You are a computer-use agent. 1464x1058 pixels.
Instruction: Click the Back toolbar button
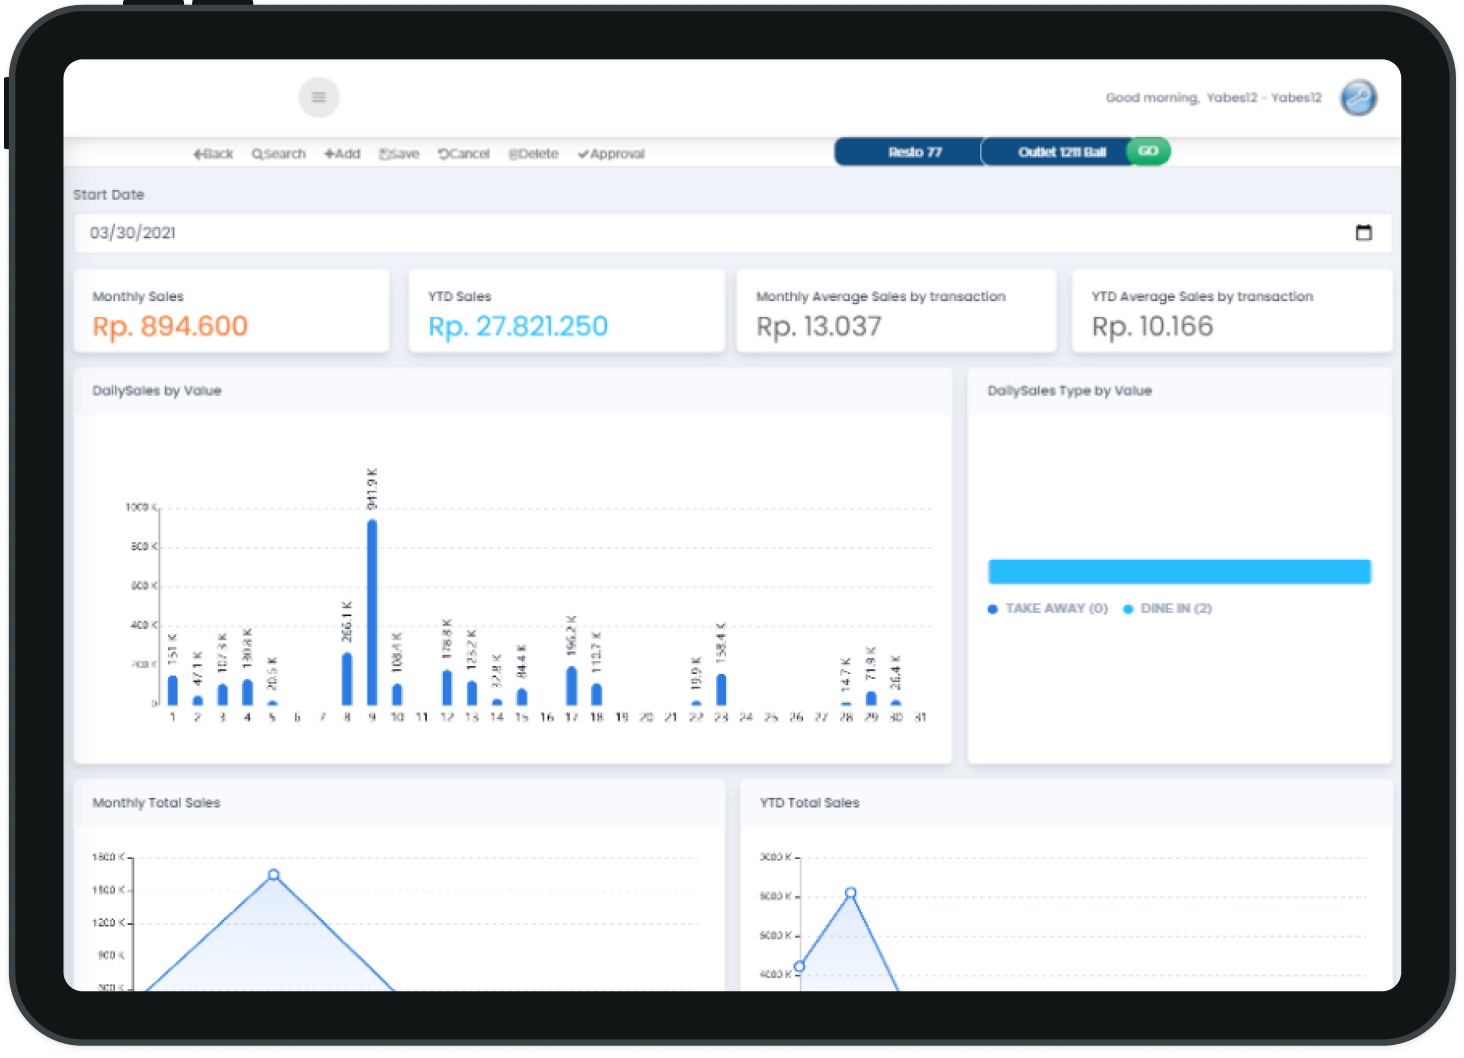pyautogui.click(x=213, y=154)
